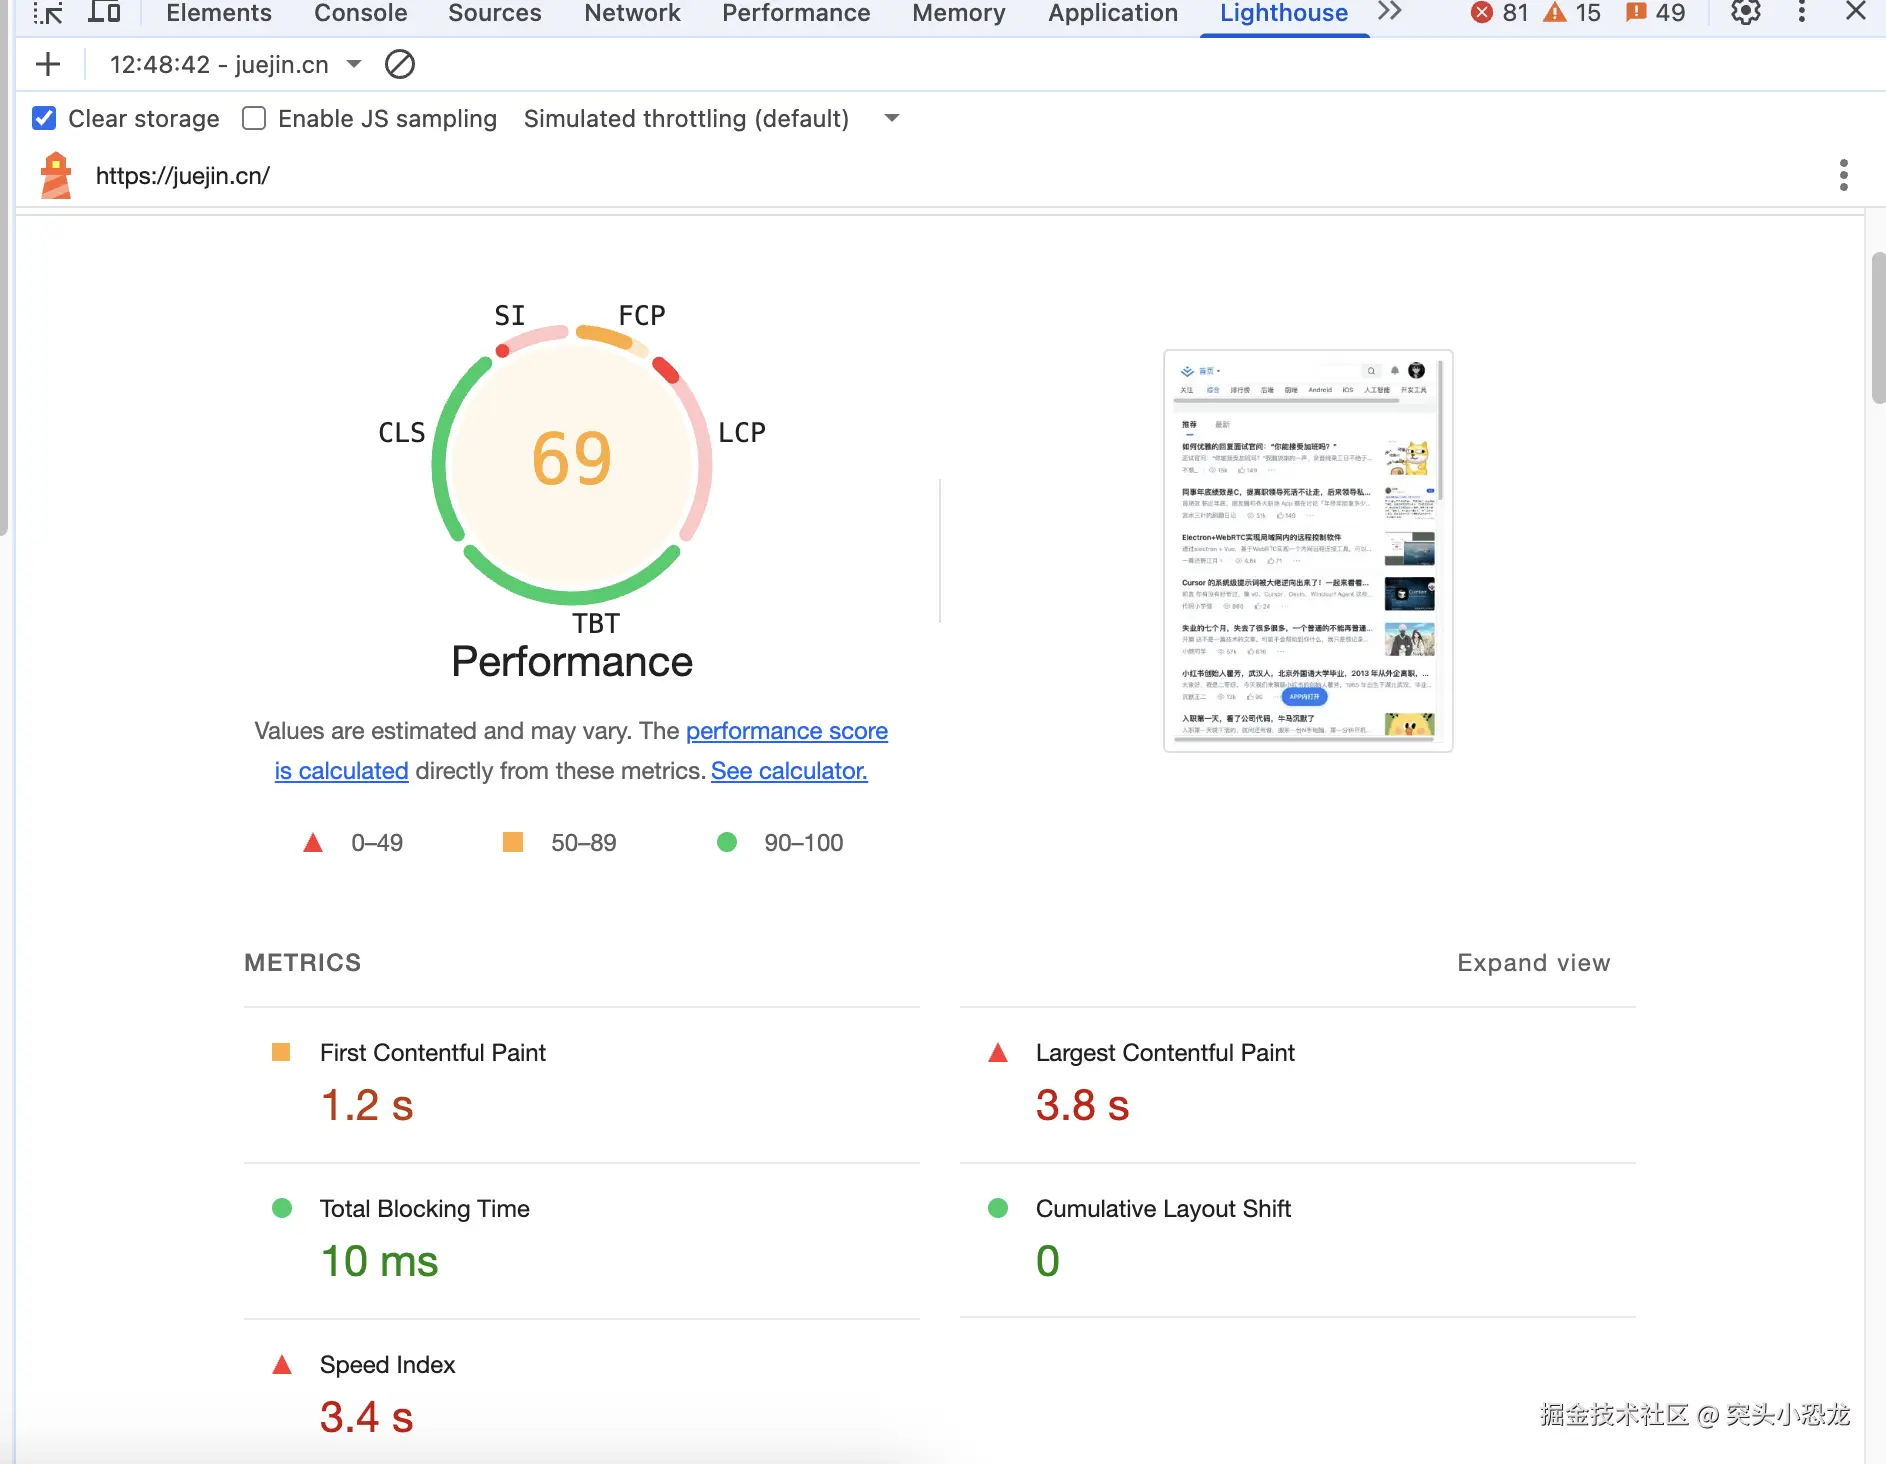This screenshot has width=1886, height=1464.
Task: Click the red triangle legend for 0–49
Action: click(x=313, y=843)
